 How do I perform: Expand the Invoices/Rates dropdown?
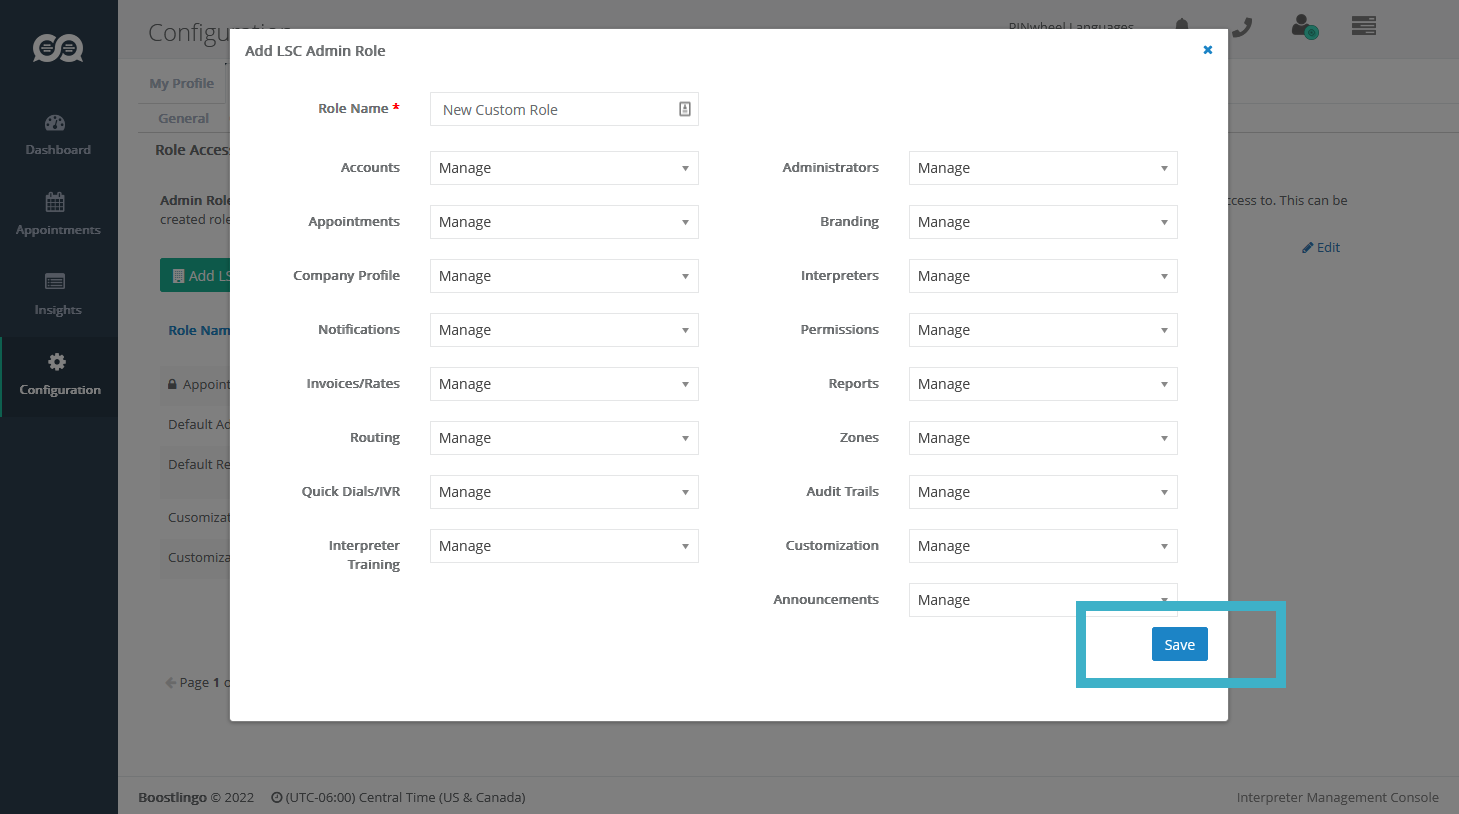pyautogui.click(x=564, y=384)
